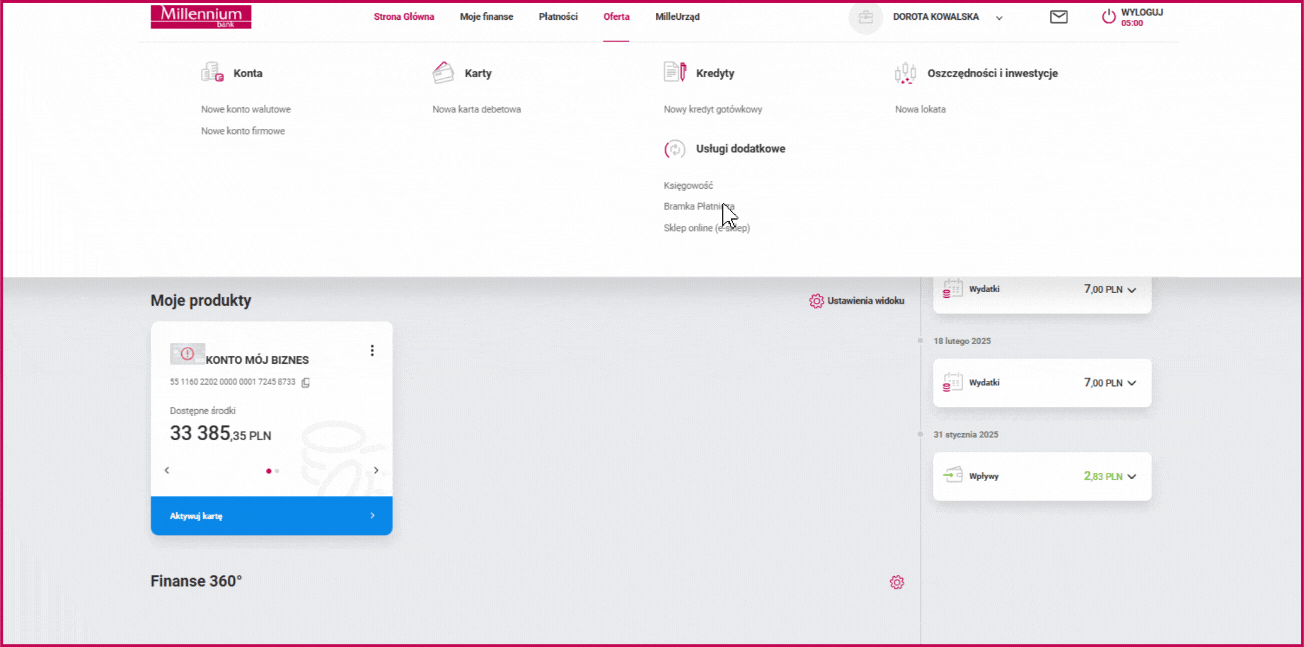1304x647 pixels.
Task: Open Płatności menu
Action: coord(559,17)
